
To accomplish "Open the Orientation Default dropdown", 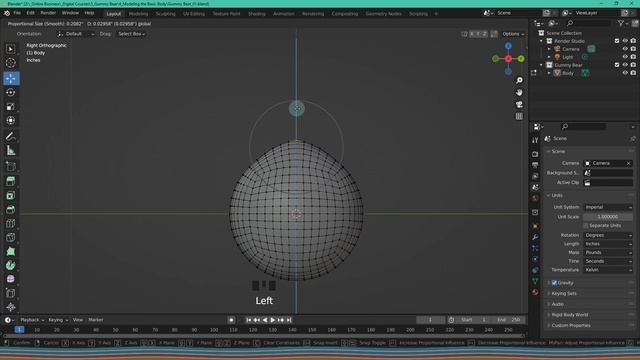I will pos(76,34).
